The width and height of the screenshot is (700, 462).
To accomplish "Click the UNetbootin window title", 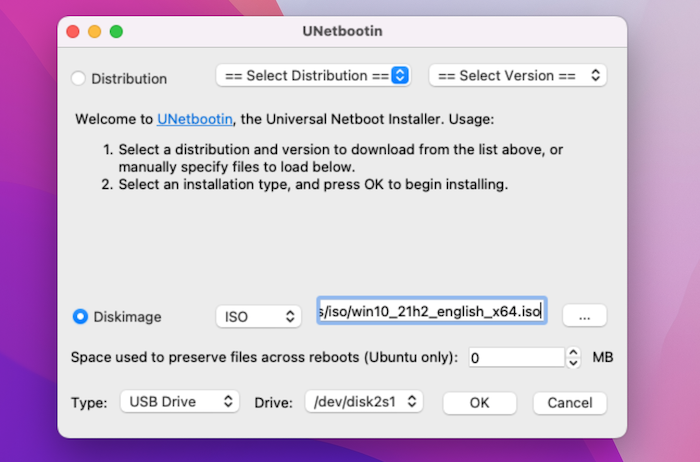I will (342, 31).
